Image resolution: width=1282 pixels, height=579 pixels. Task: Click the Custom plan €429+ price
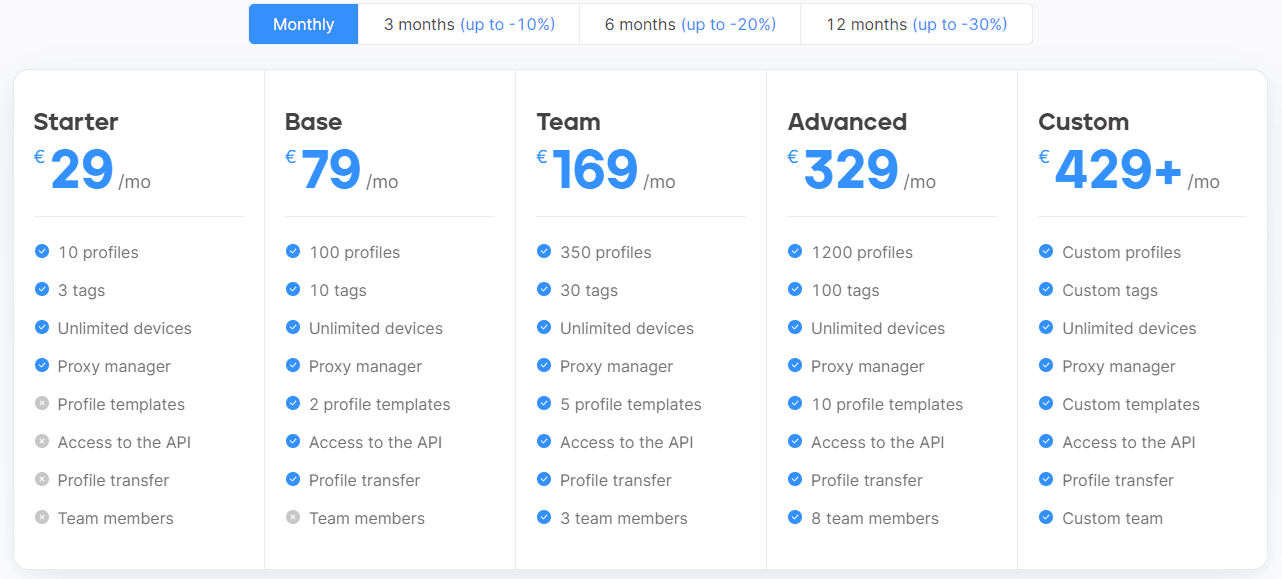(1118, 170)
